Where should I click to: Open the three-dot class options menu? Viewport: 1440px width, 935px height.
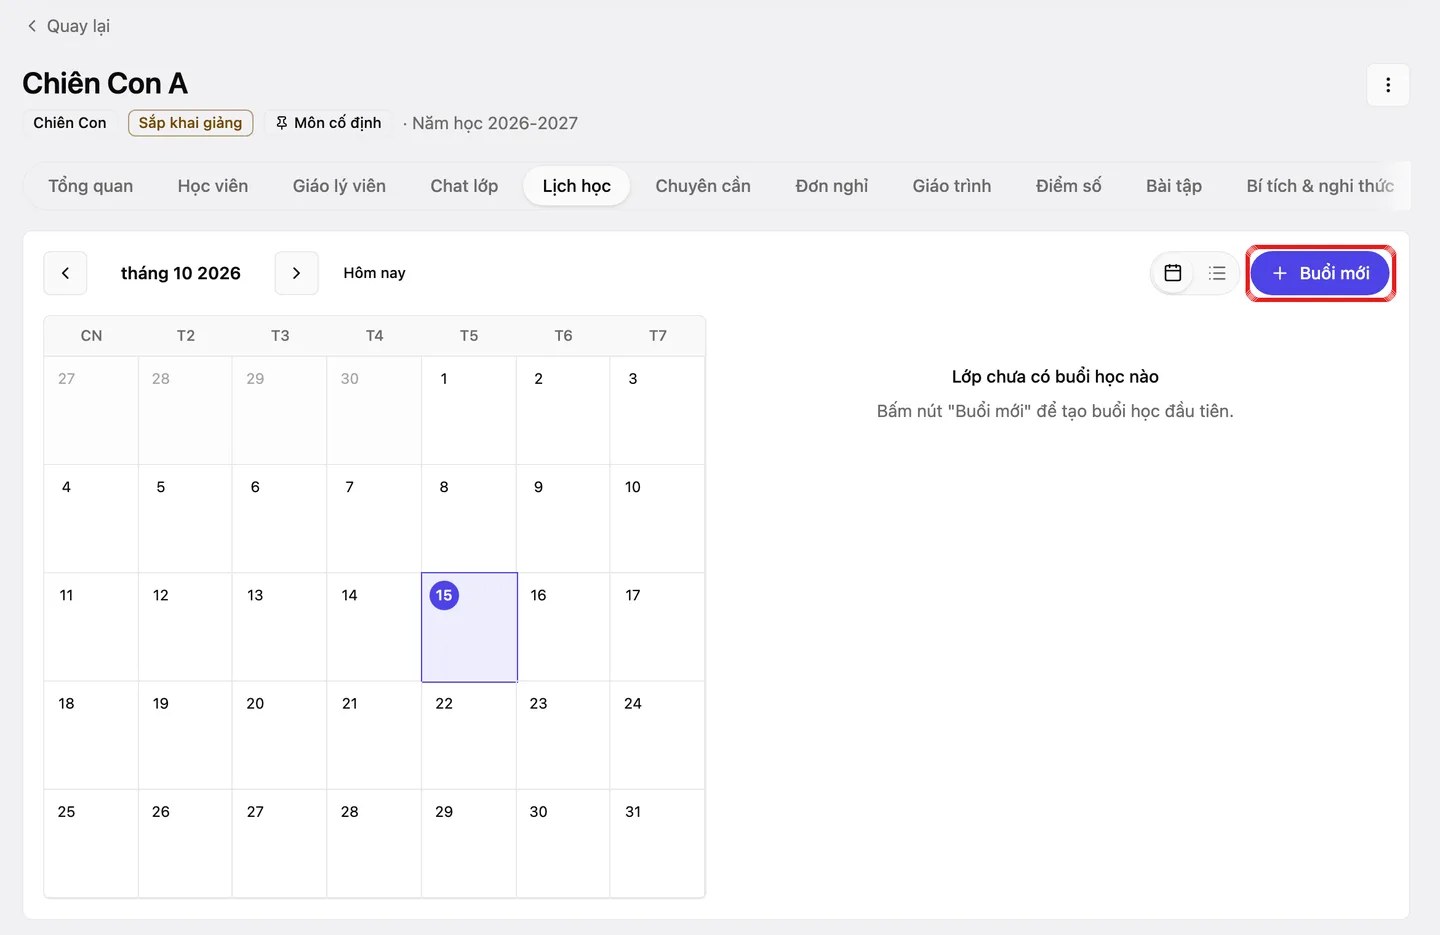point(1388,85)
